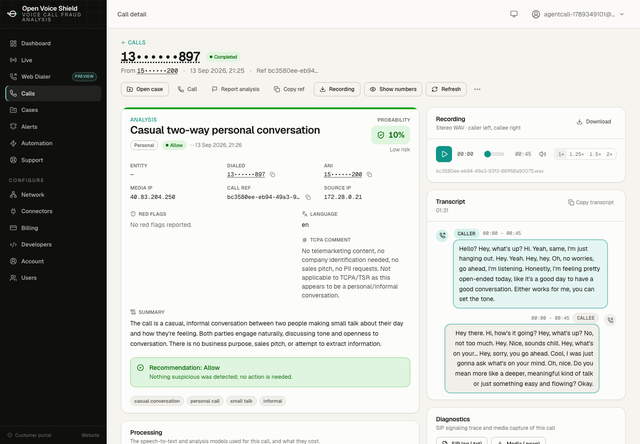
Task: Go to Automation page
Action: coord(53,143)
